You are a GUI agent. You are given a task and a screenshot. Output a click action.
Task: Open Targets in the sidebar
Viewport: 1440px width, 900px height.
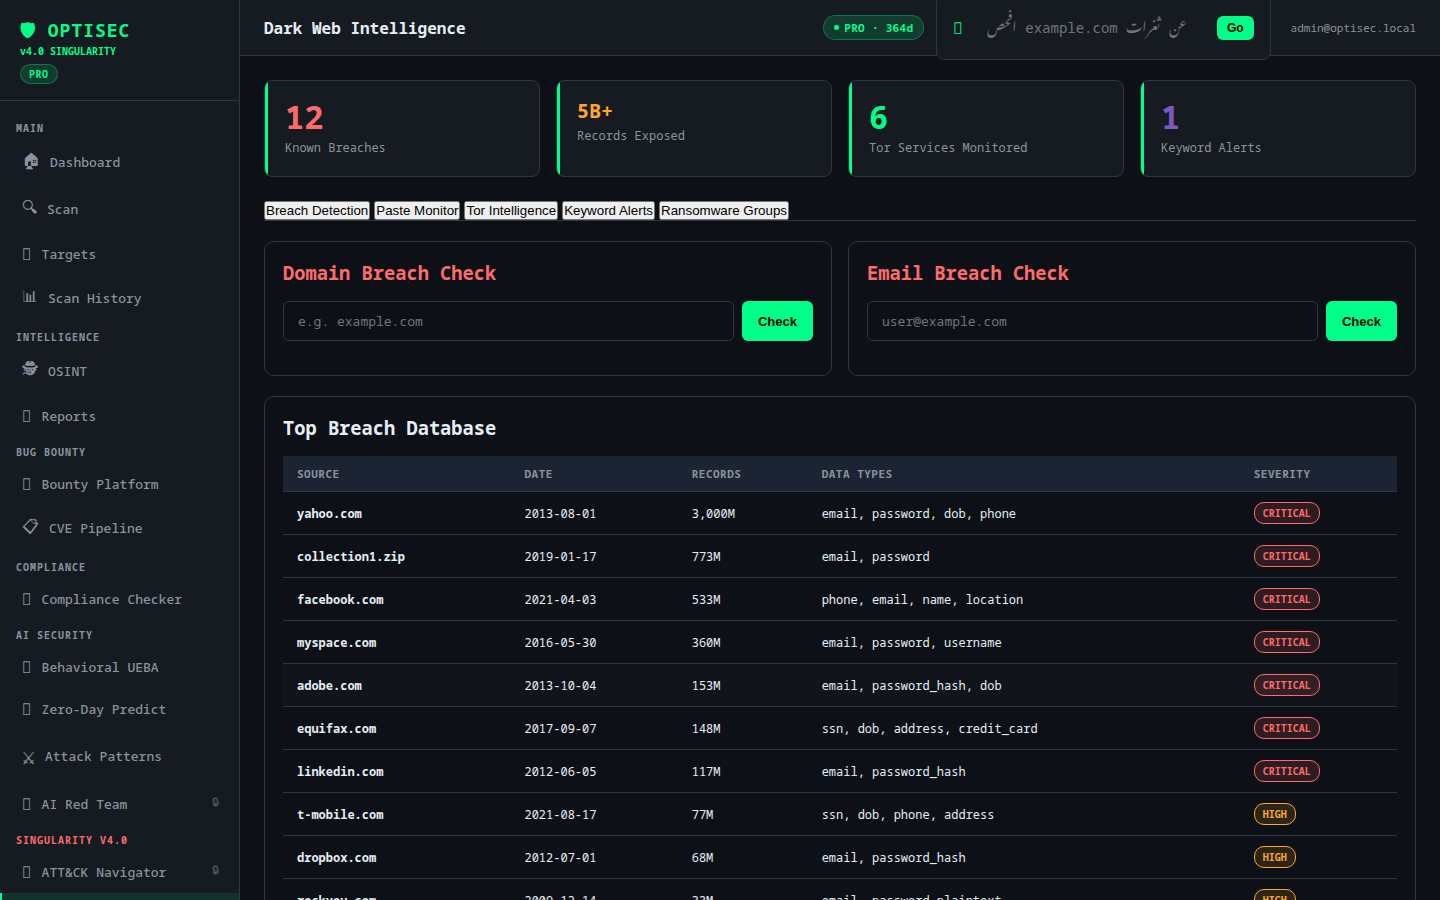pyautogui.click(x=120, y=254)
